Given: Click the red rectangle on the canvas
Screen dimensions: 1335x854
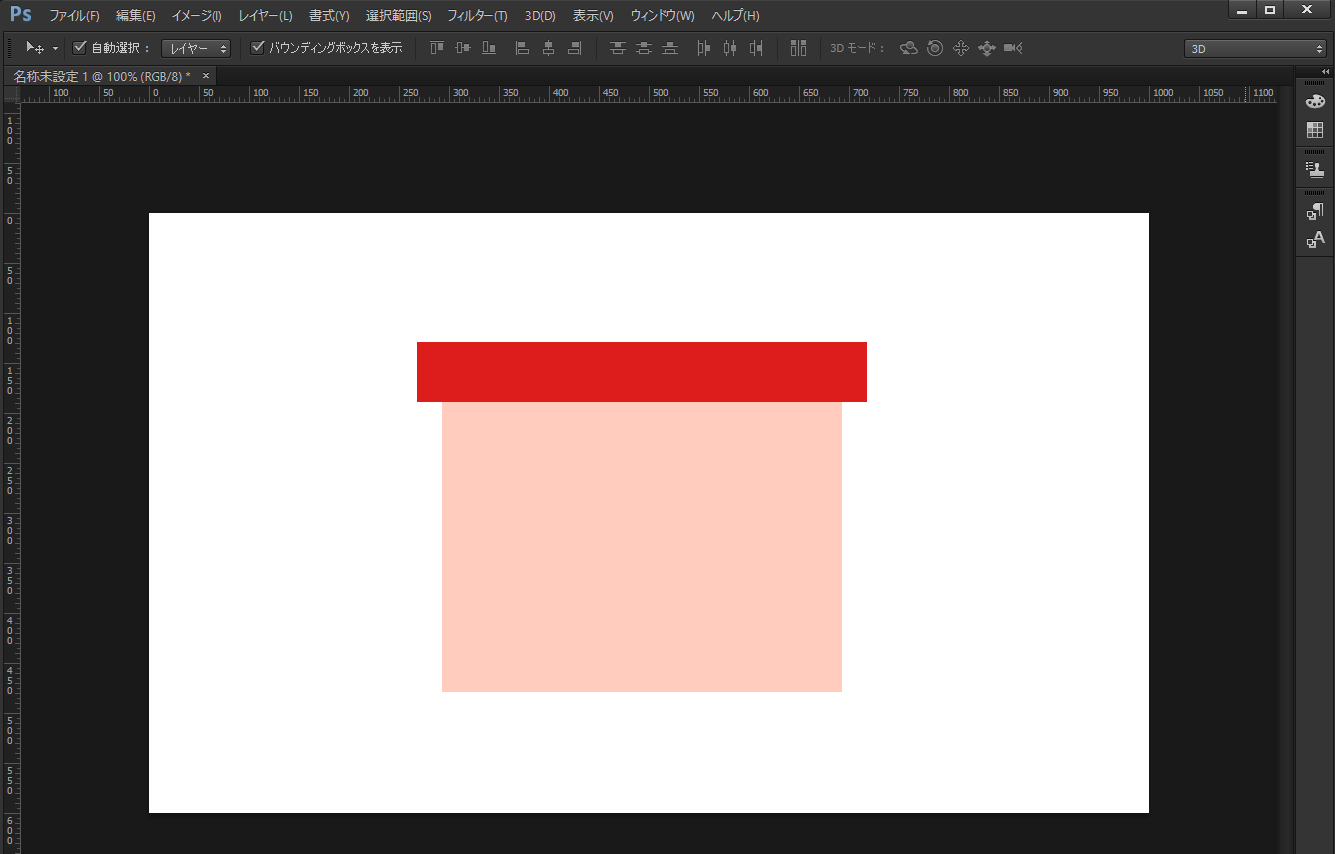Looking at the screenshot, I should 641,372.
